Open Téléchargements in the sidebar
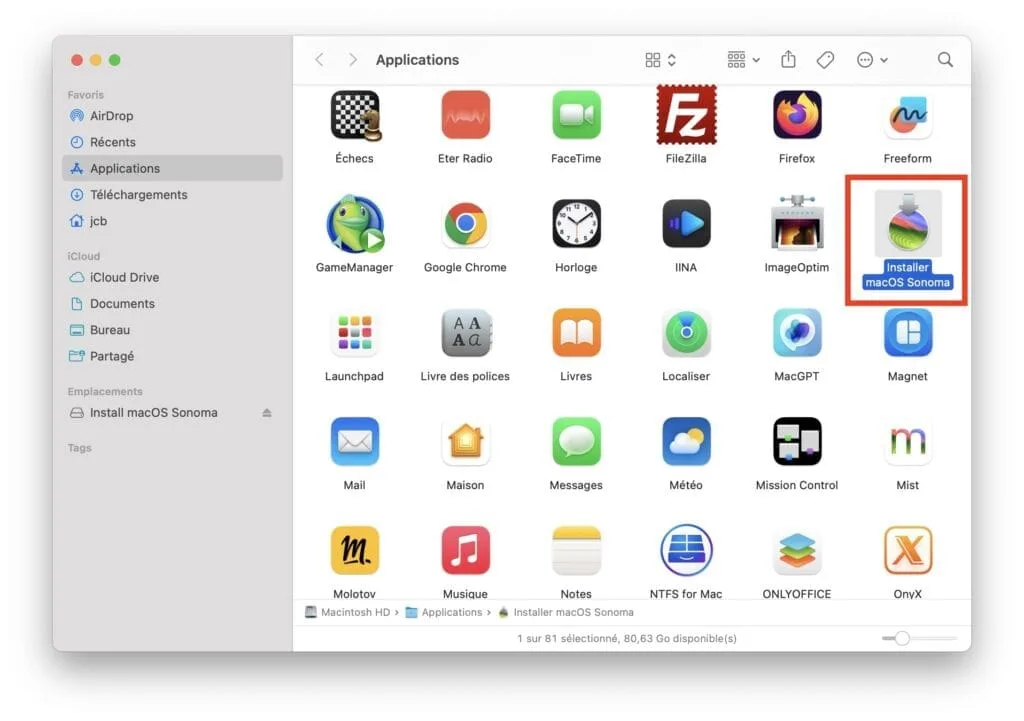 (x=172, y=195)
